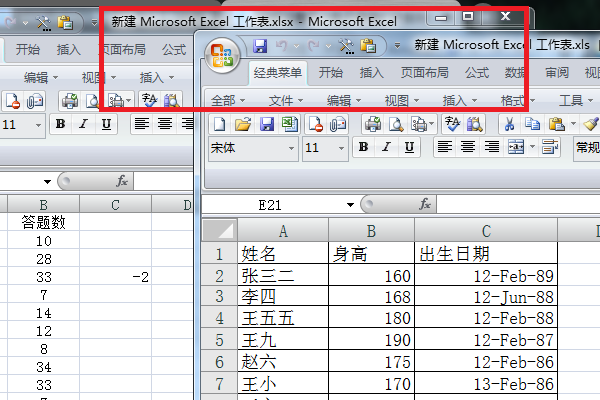Open file using the folder icon
Viewport: 600px width, 400px height.
(243, 124)
